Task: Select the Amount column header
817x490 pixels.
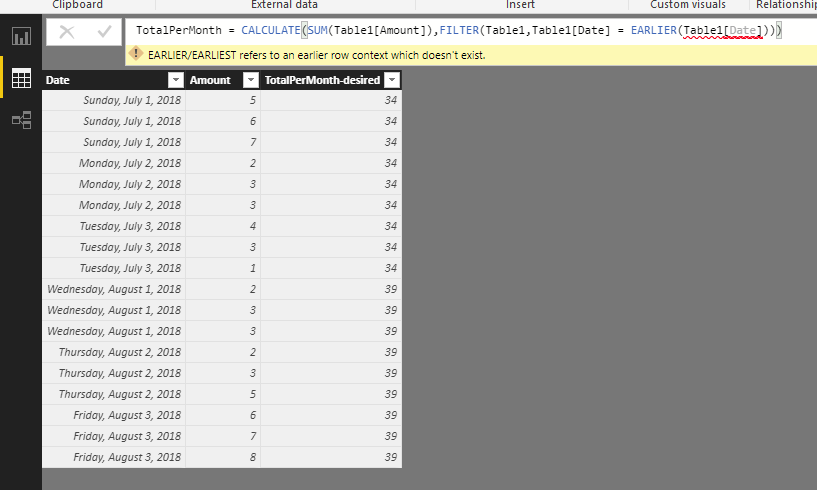Action: [223, 80]
